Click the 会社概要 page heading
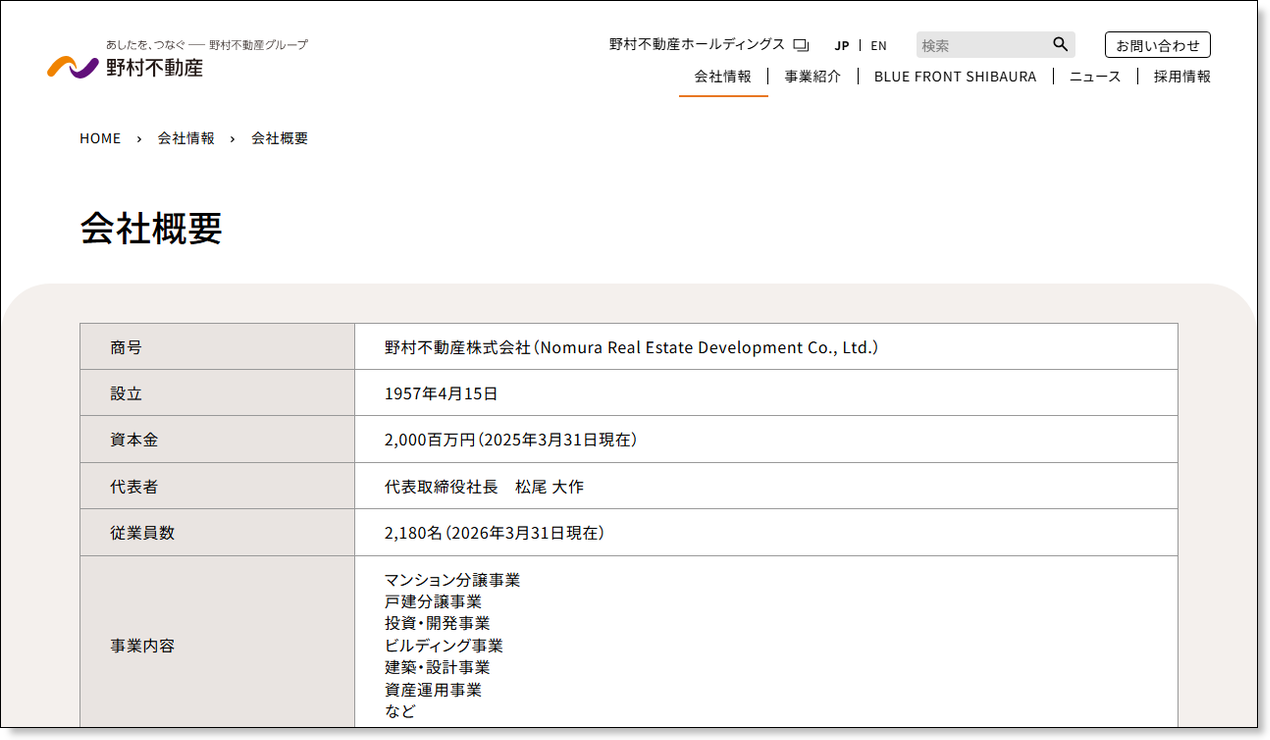1270x740 pixels. [x=151, y=229]
